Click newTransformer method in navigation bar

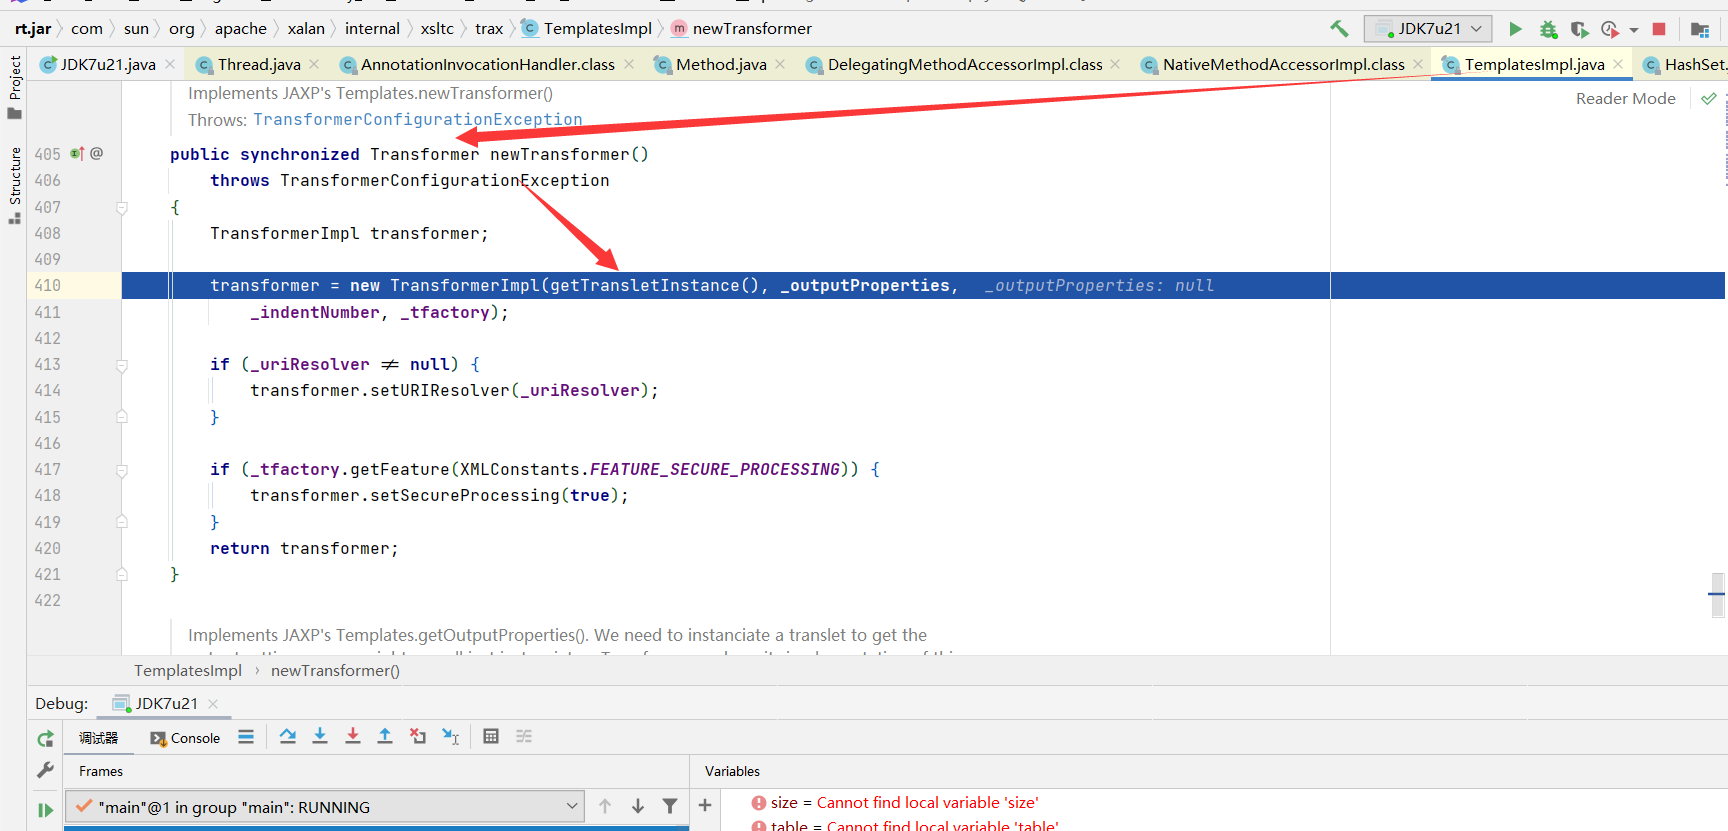(741, 29)
